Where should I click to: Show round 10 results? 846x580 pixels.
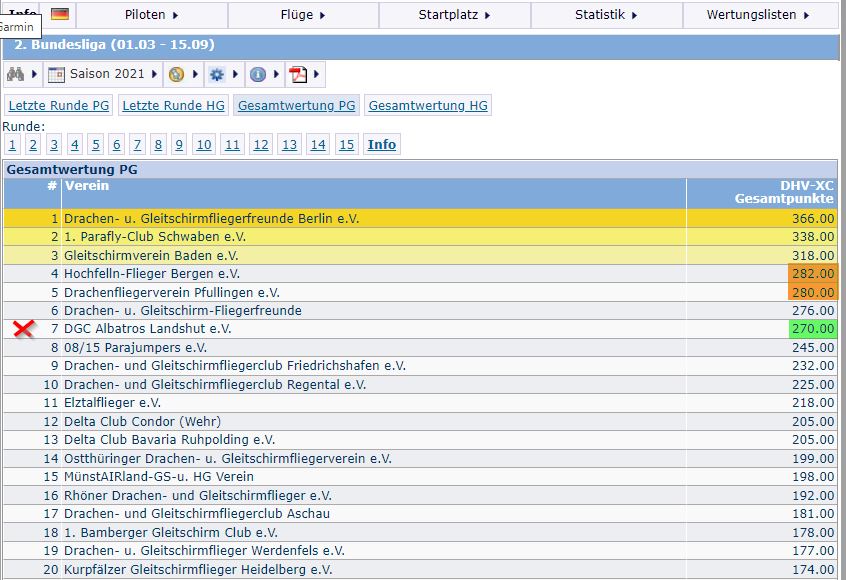pyautogui.click(x=204, y=145)
